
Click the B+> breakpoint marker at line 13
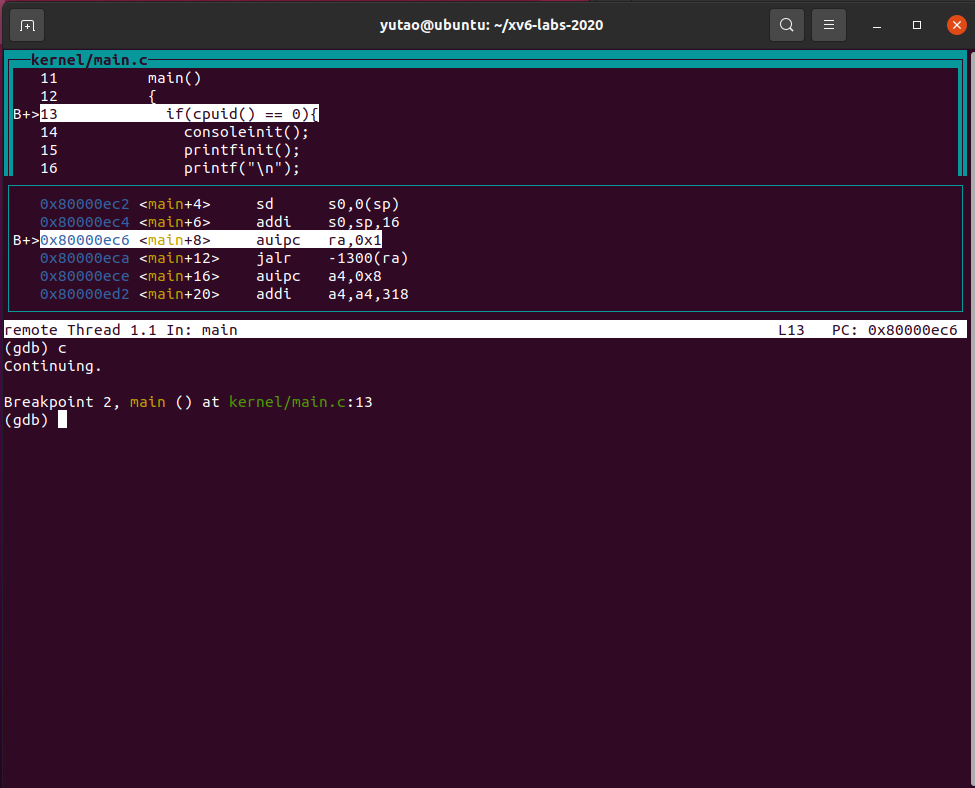(x=25, y=114)
